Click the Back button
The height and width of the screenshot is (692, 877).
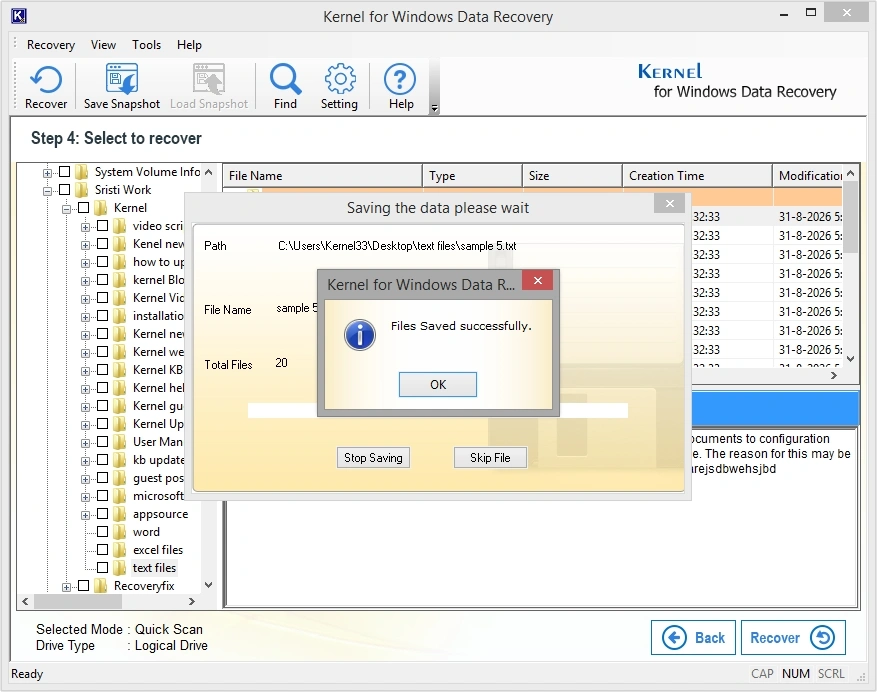pos(694,637)
